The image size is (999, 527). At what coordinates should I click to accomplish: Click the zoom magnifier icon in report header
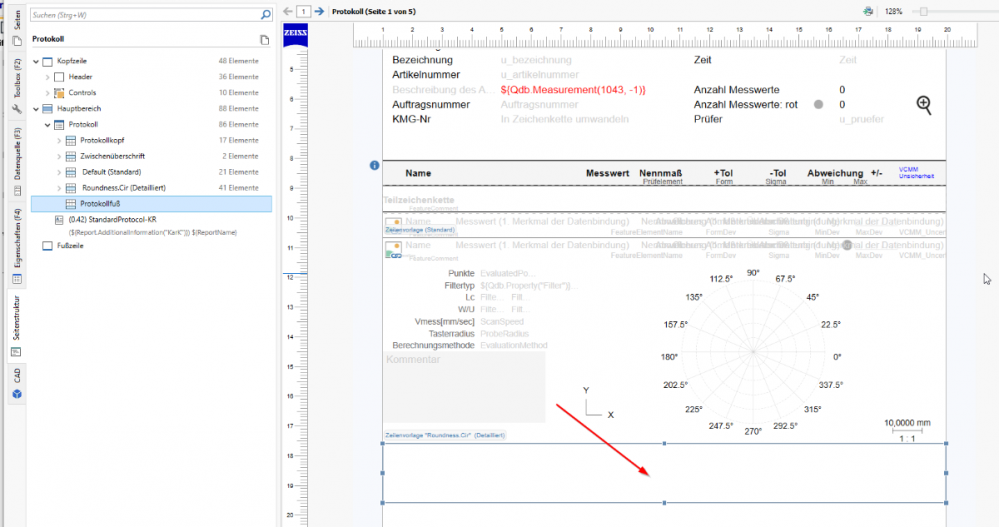(924, 105)
